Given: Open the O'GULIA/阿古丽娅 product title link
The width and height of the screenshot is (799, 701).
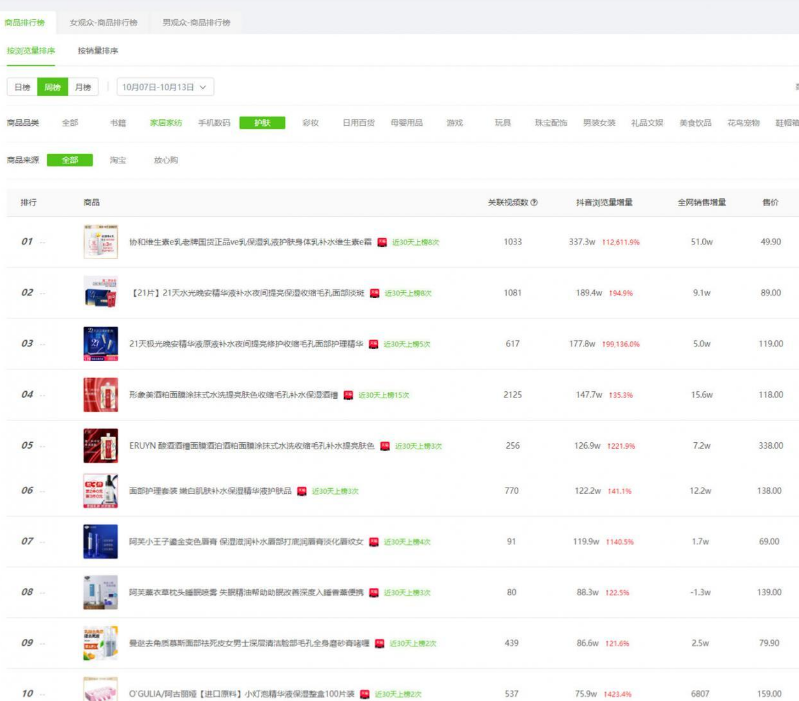Looking at the screenshot, I should tap(242, 694).
